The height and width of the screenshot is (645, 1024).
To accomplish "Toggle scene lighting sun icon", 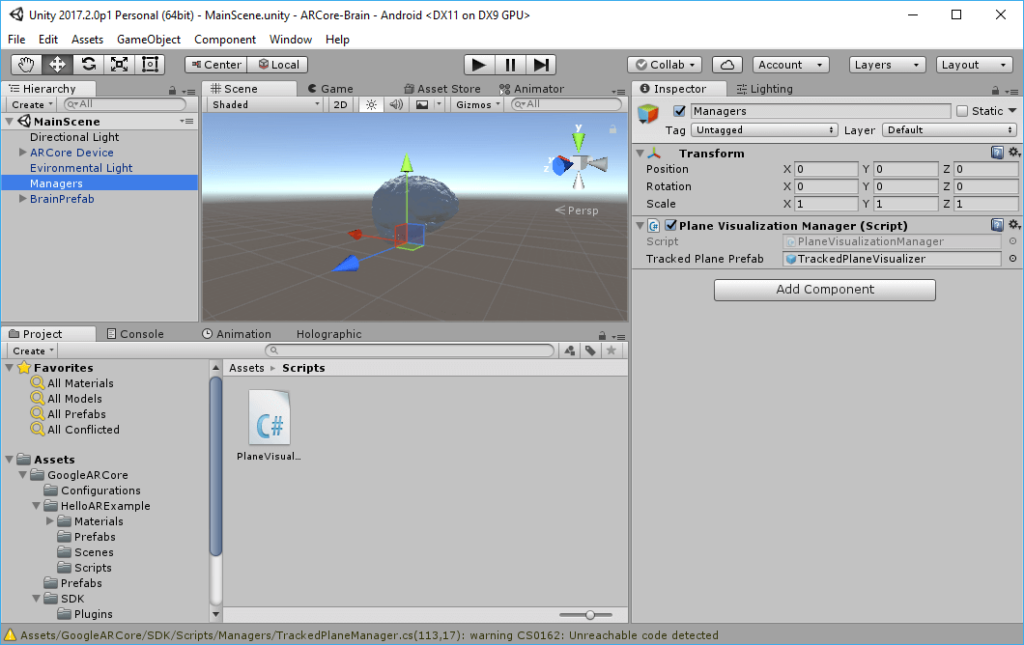I will [371, 104].
